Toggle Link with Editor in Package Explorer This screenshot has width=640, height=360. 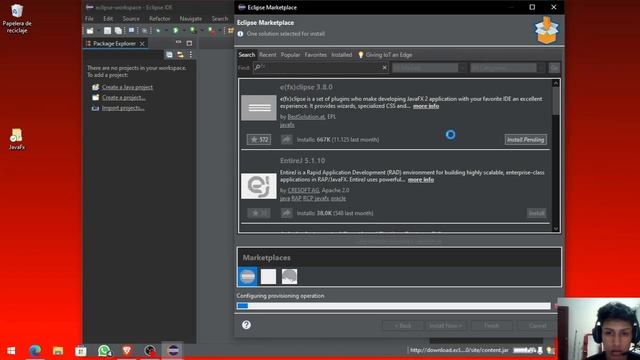[180, 55]
